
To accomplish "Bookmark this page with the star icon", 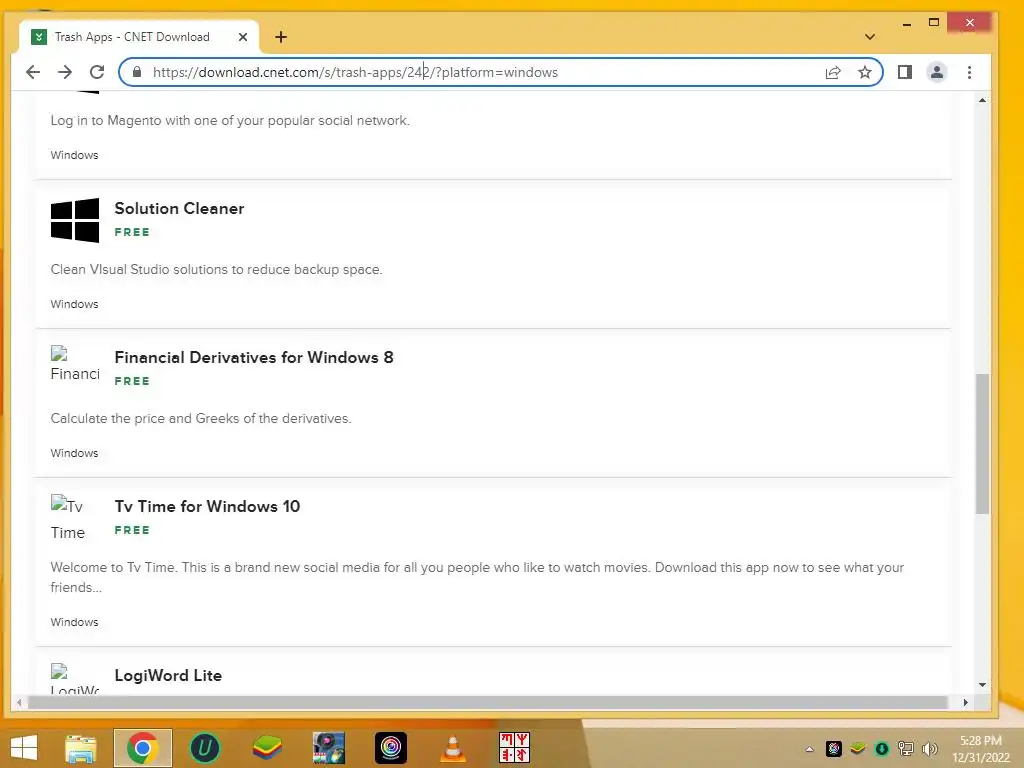I will pos(865,72).
